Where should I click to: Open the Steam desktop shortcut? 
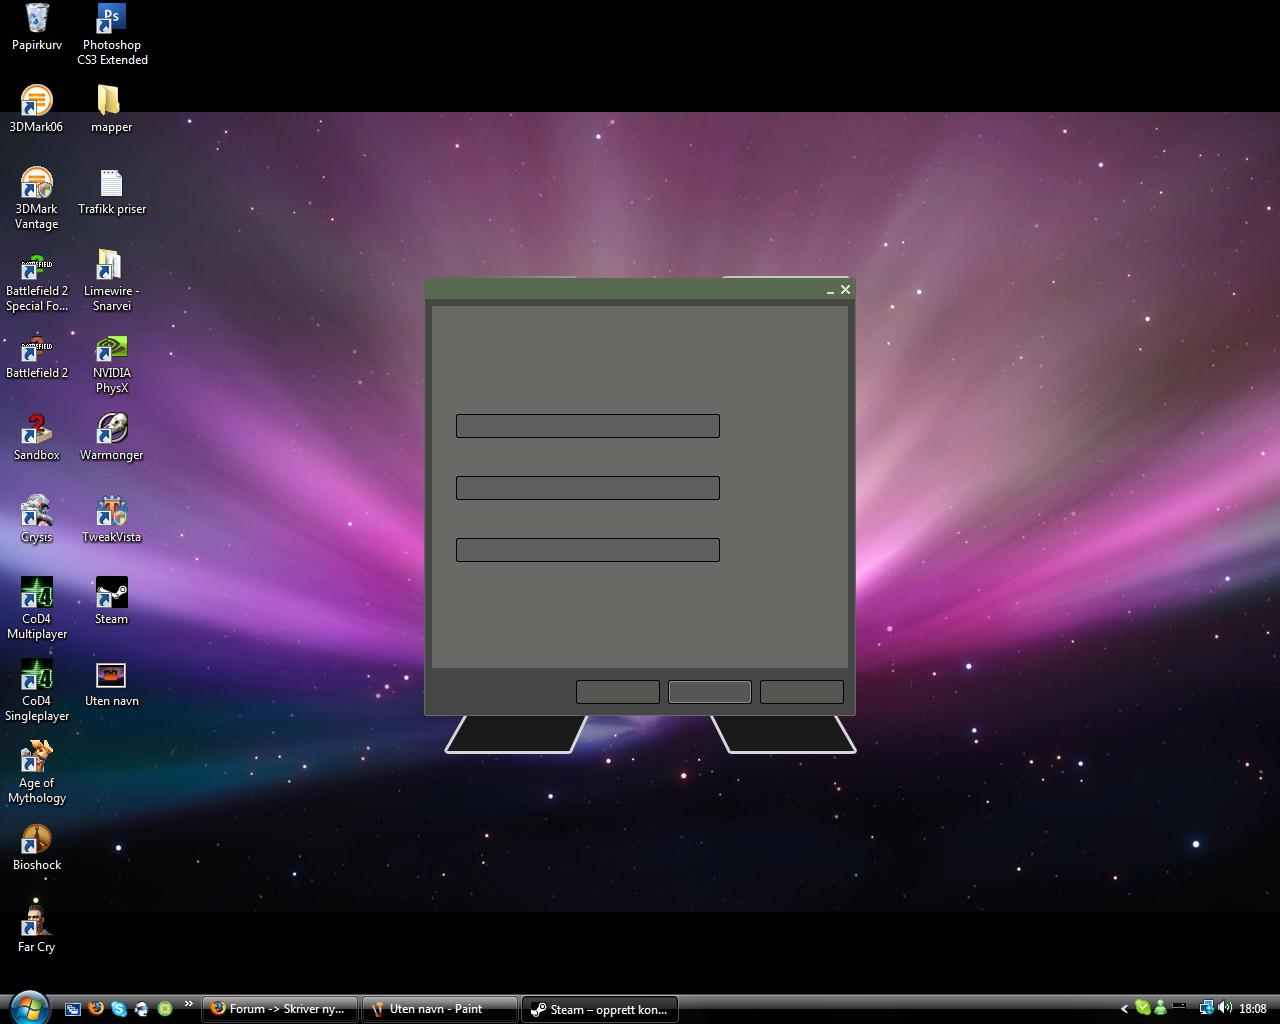click(x=111, y=601)
